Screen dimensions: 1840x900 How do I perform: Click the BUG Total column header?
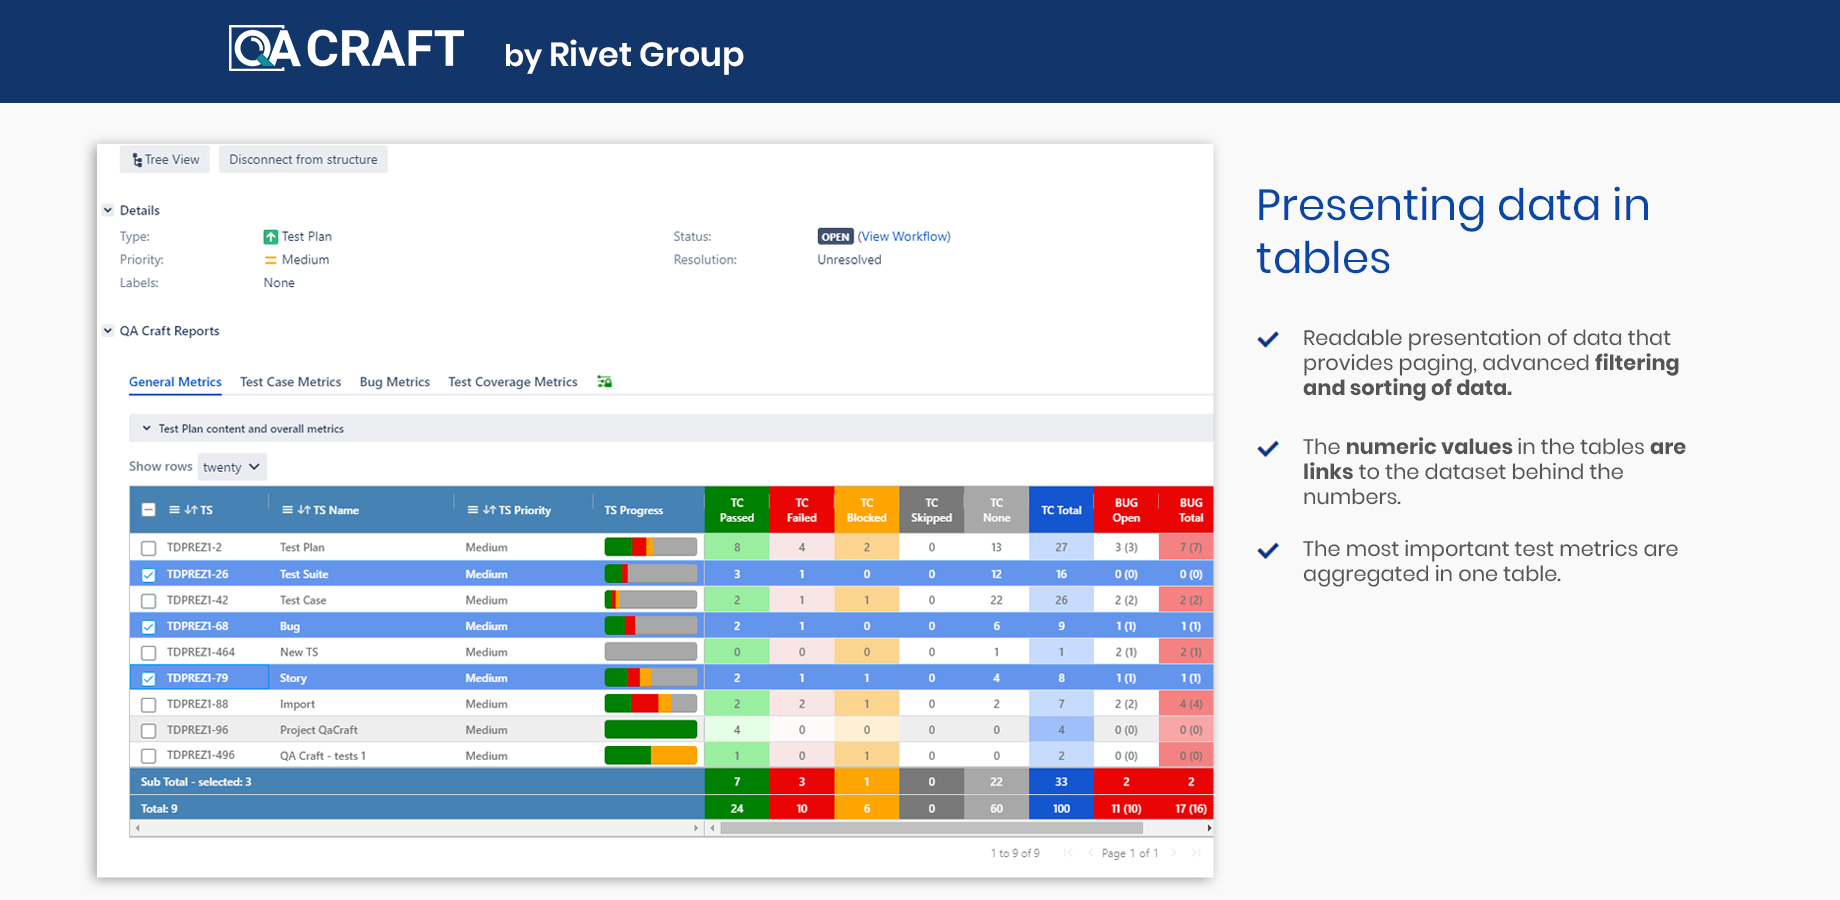[x=1187, y=510]
